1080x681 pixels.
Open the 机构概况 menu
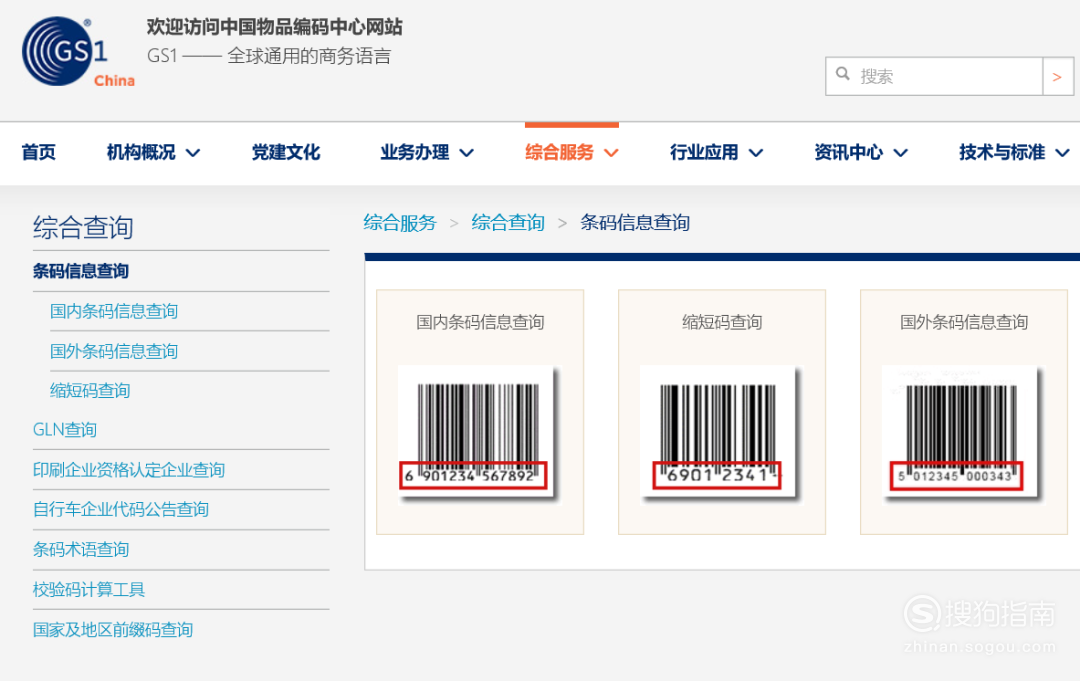click(141, 152)
